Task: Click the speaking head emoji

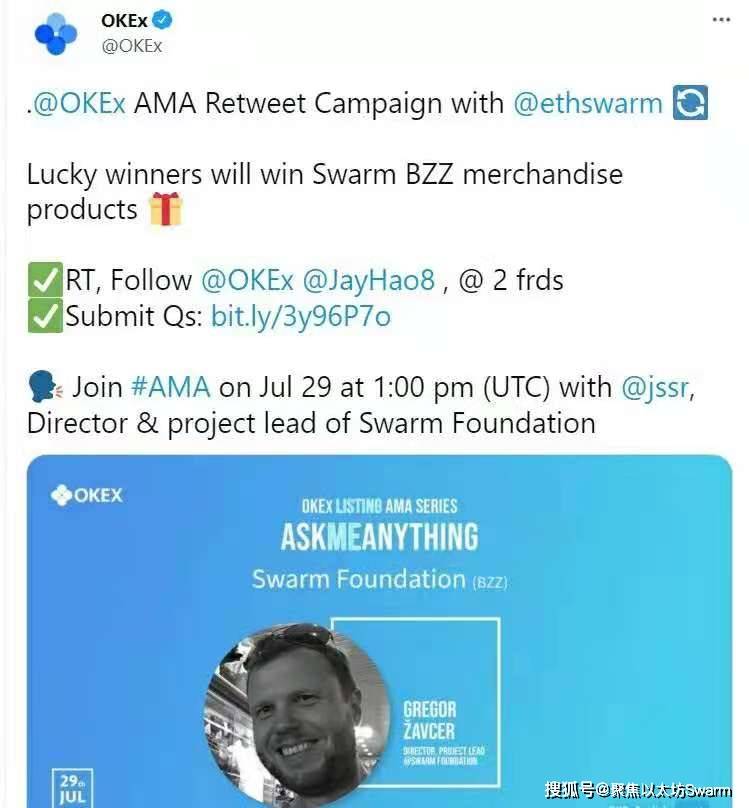Action: 45,386
